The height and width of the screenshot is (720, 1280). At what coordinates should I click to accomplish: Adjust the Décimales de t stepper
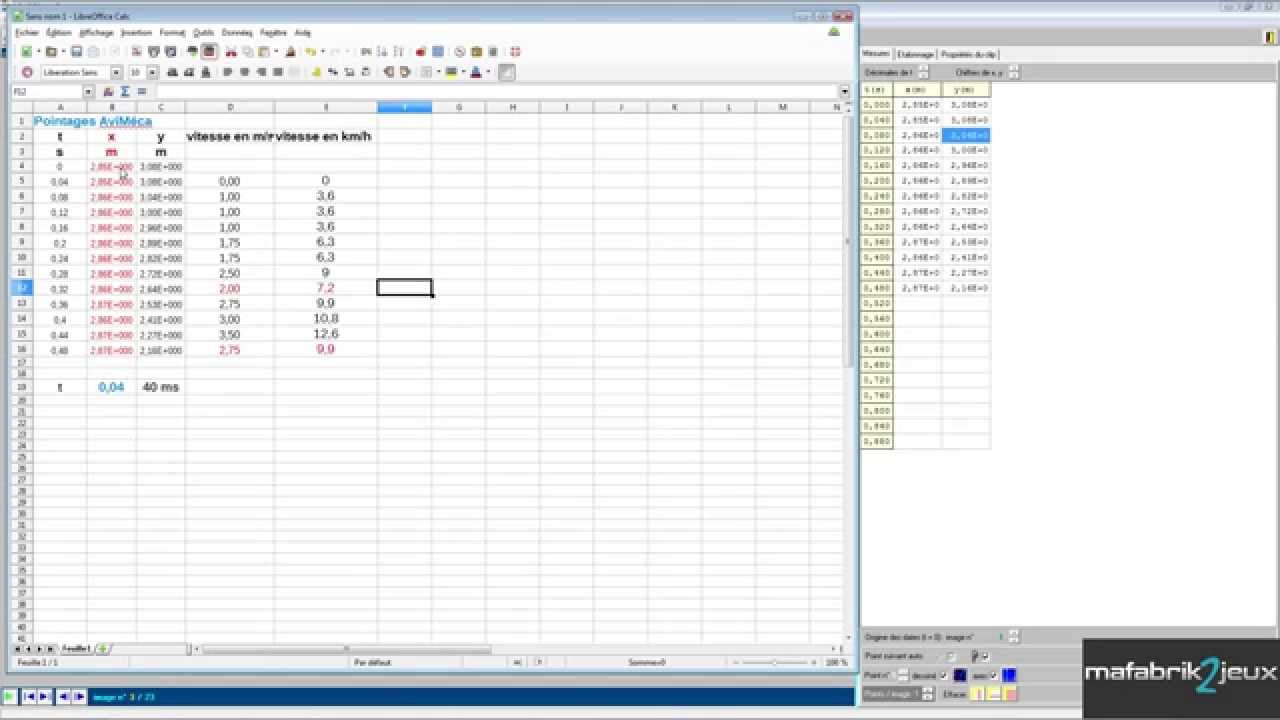924,72
